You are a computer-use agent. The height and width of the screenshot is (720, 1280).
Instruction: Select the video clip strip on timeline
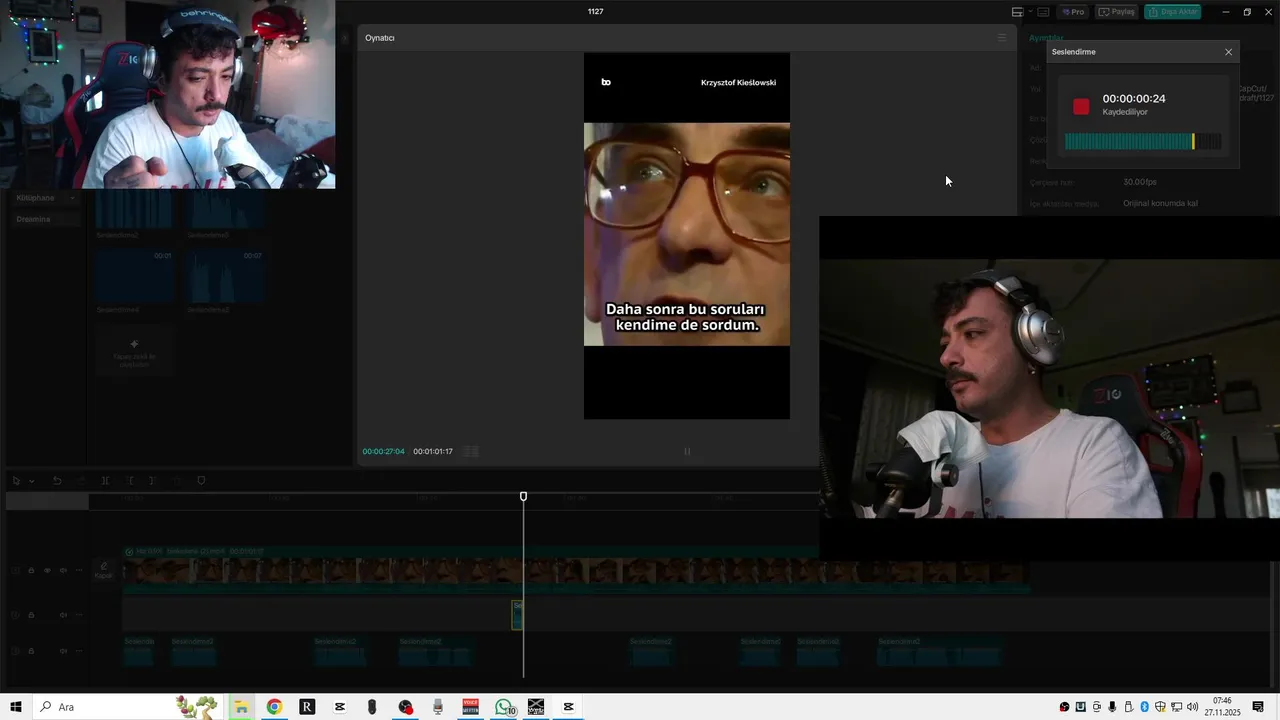576,571
